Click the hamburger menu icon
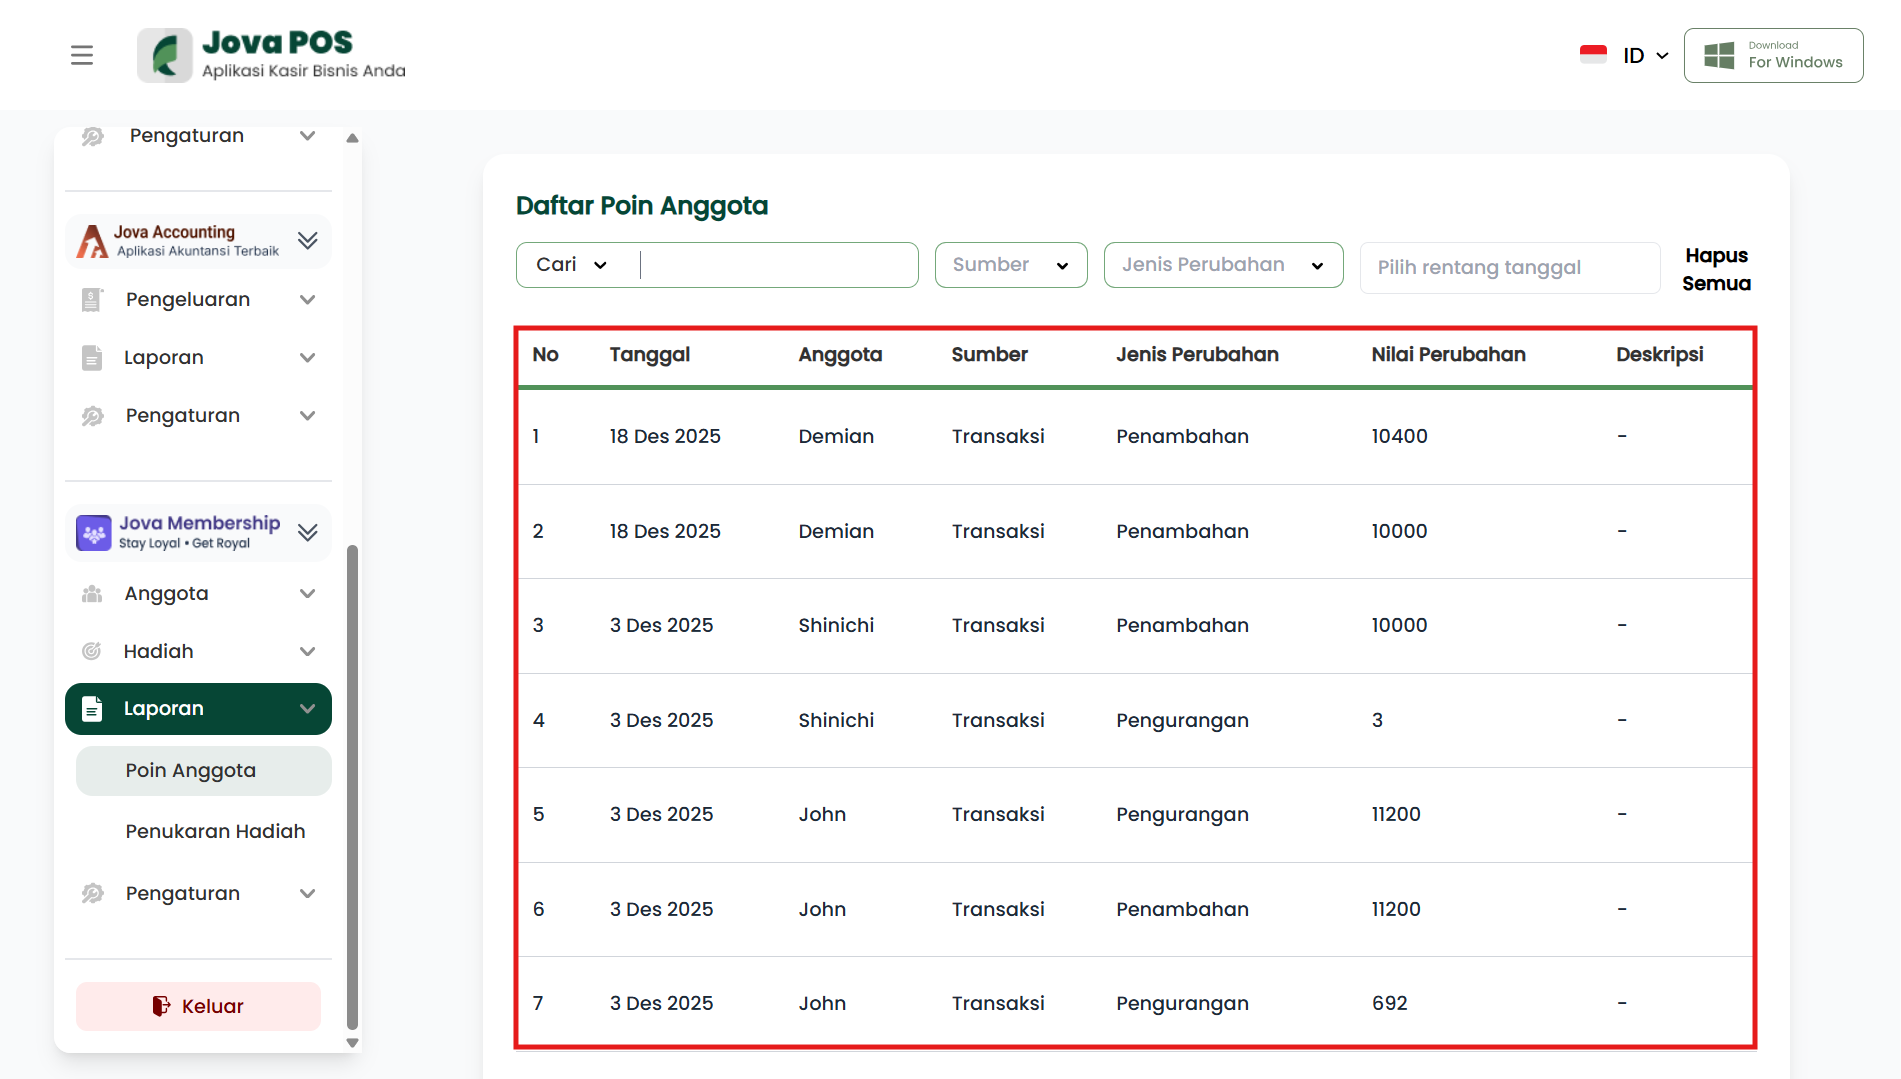 (x=82, y=55)
